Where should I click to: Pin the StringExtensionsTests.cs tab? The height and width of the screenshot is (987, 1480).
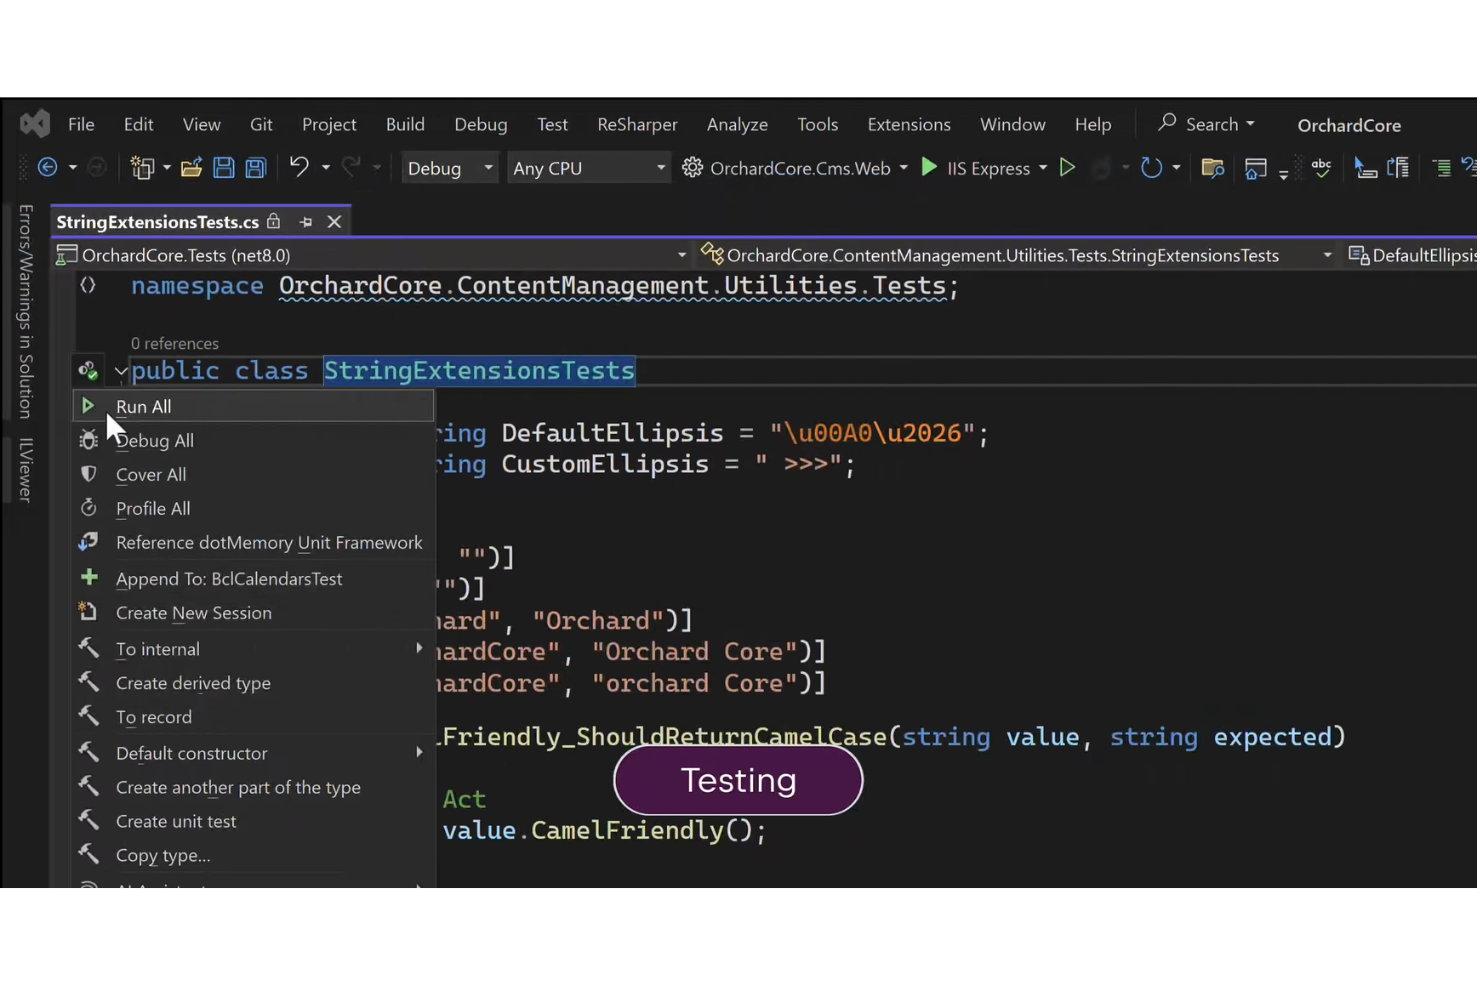306,222
